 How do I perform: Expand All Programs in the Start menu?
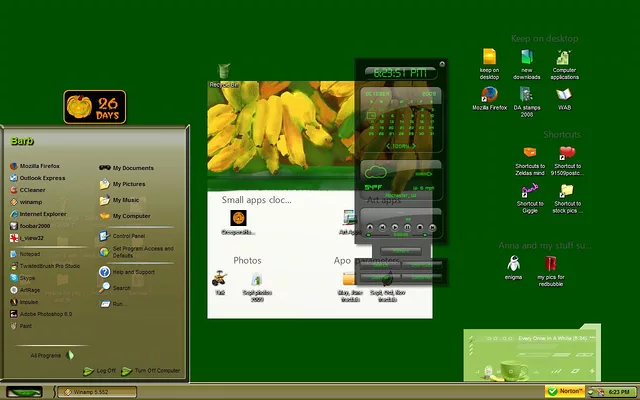point(52,354)
